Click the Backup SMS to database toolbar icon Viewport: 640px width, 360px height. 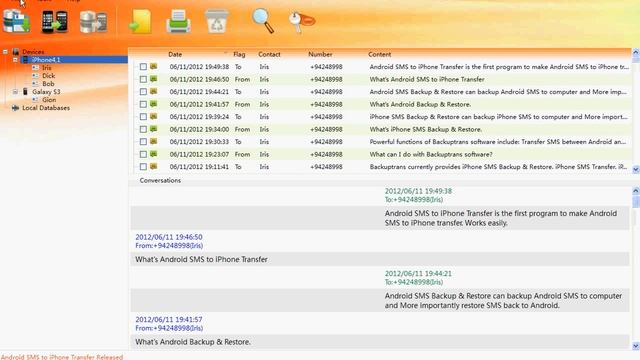(x=16, y=21)
